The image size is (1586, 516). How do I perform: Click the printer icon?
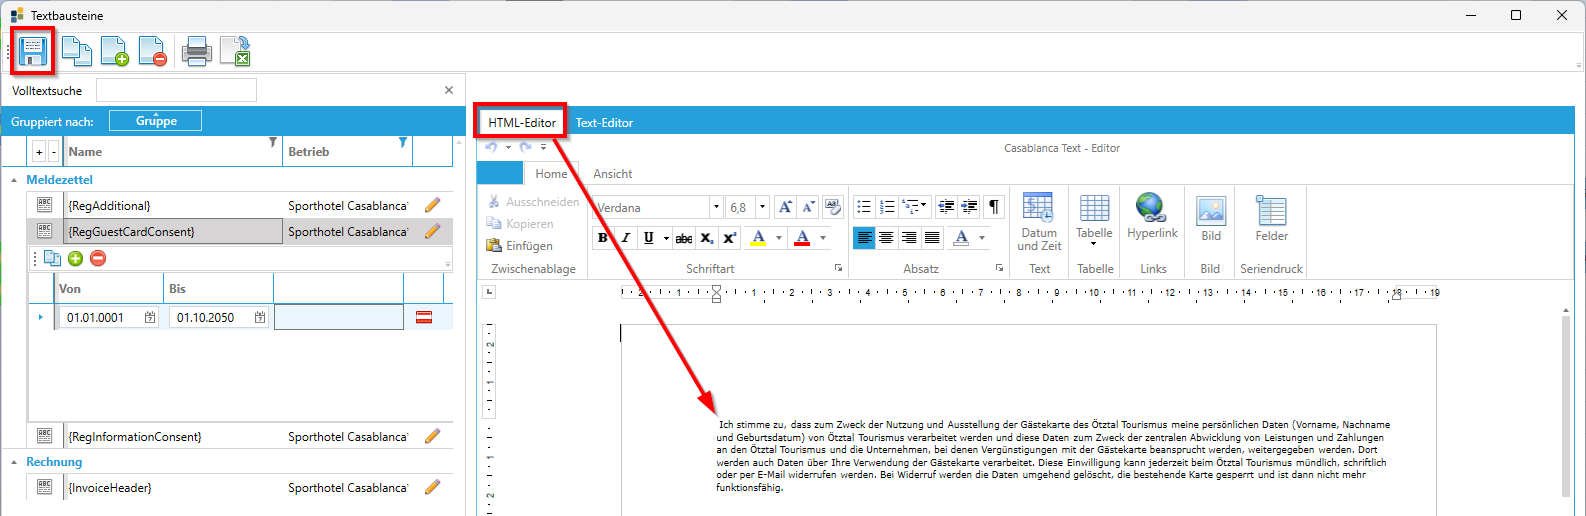pyautogui.click(x=196, y=51)
